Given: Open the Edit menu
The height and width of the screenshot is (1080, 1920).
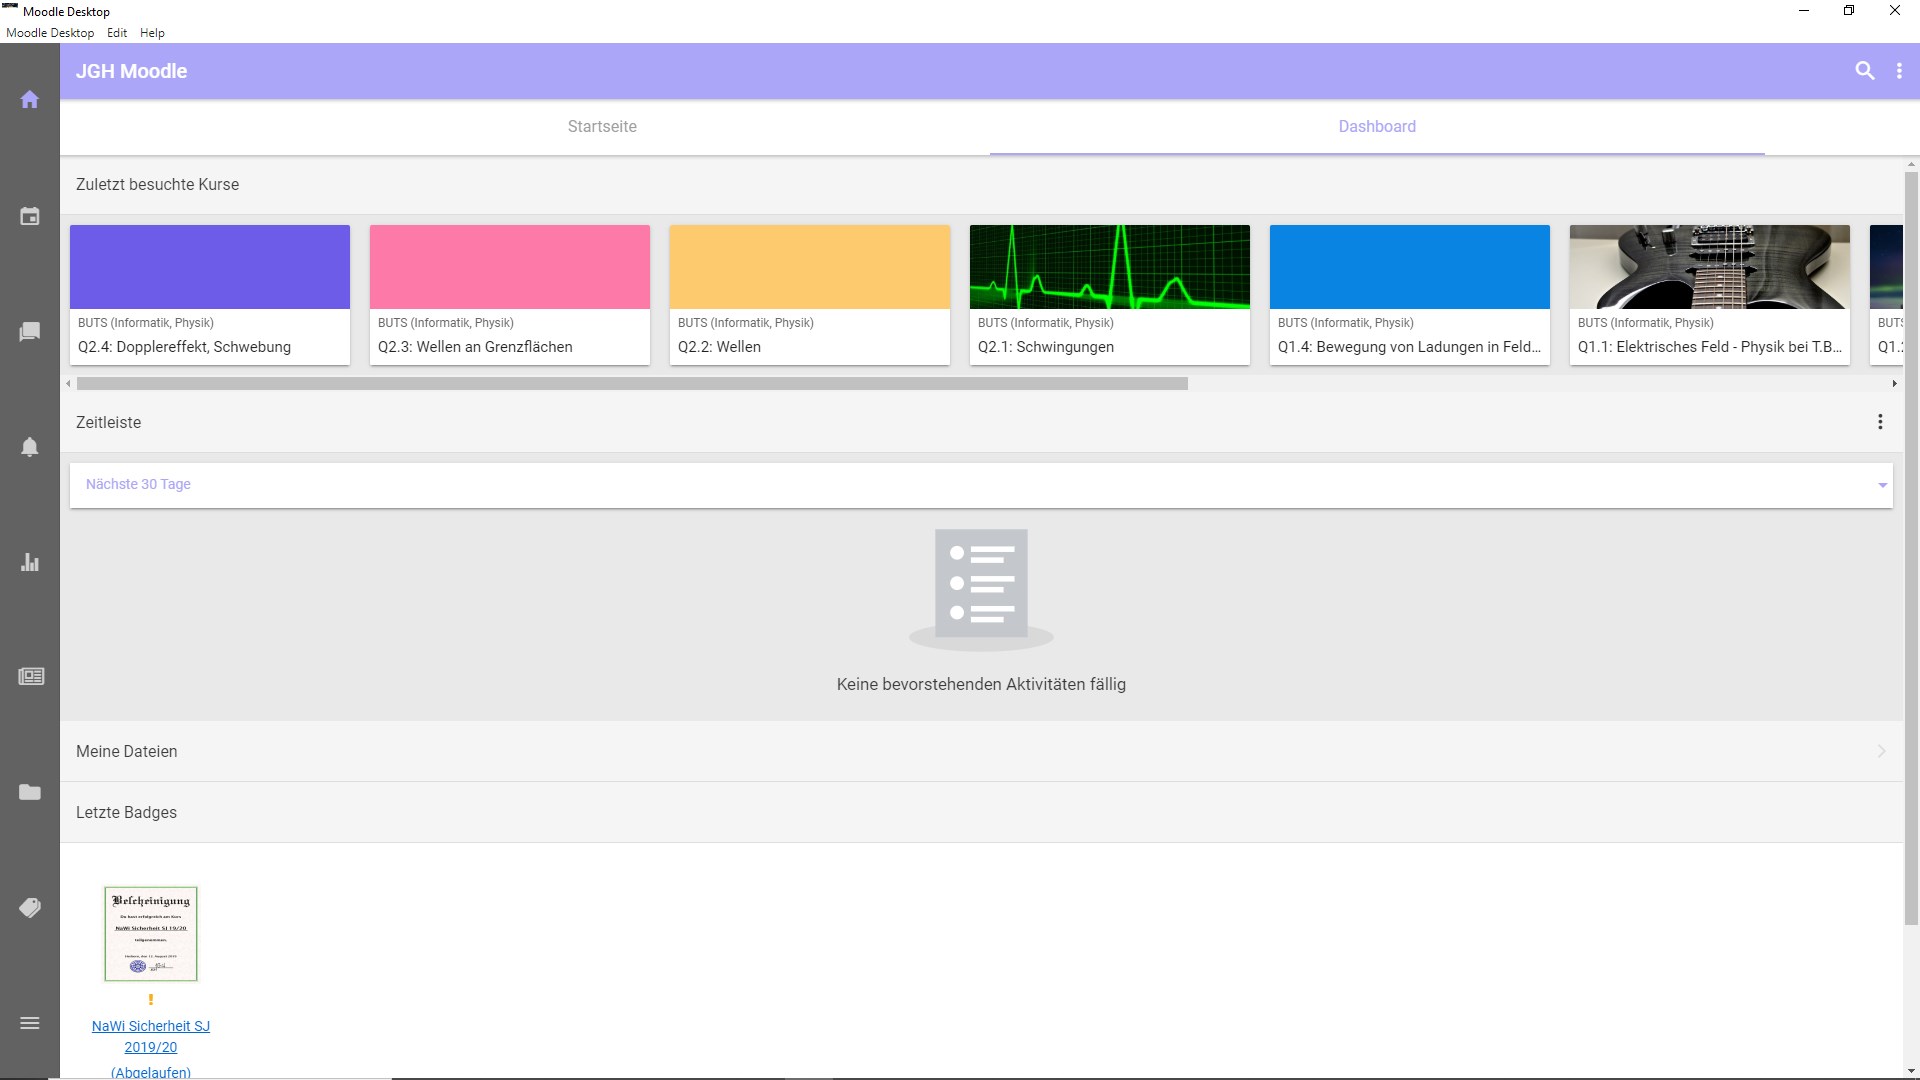Looking at the screenshot, I should pos(117,33).
